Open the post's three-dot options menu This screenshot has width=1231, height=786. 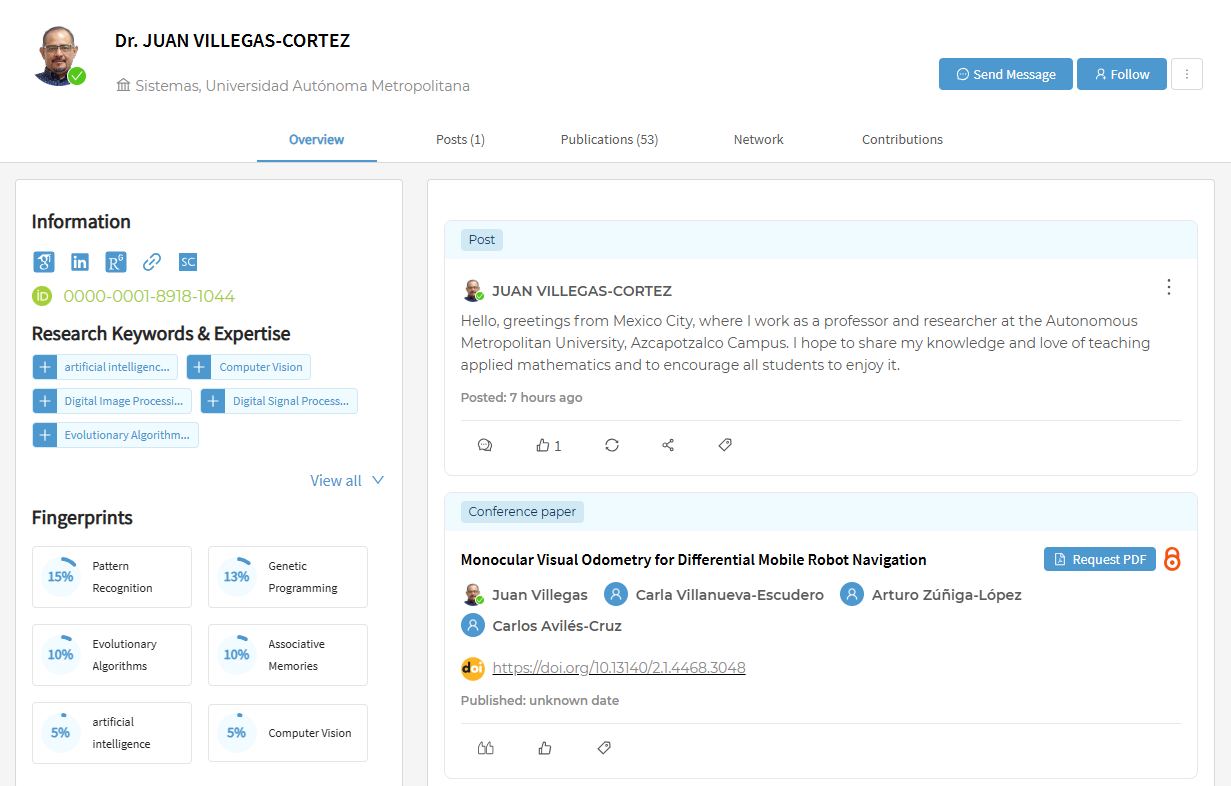(x=1169, y=287)
